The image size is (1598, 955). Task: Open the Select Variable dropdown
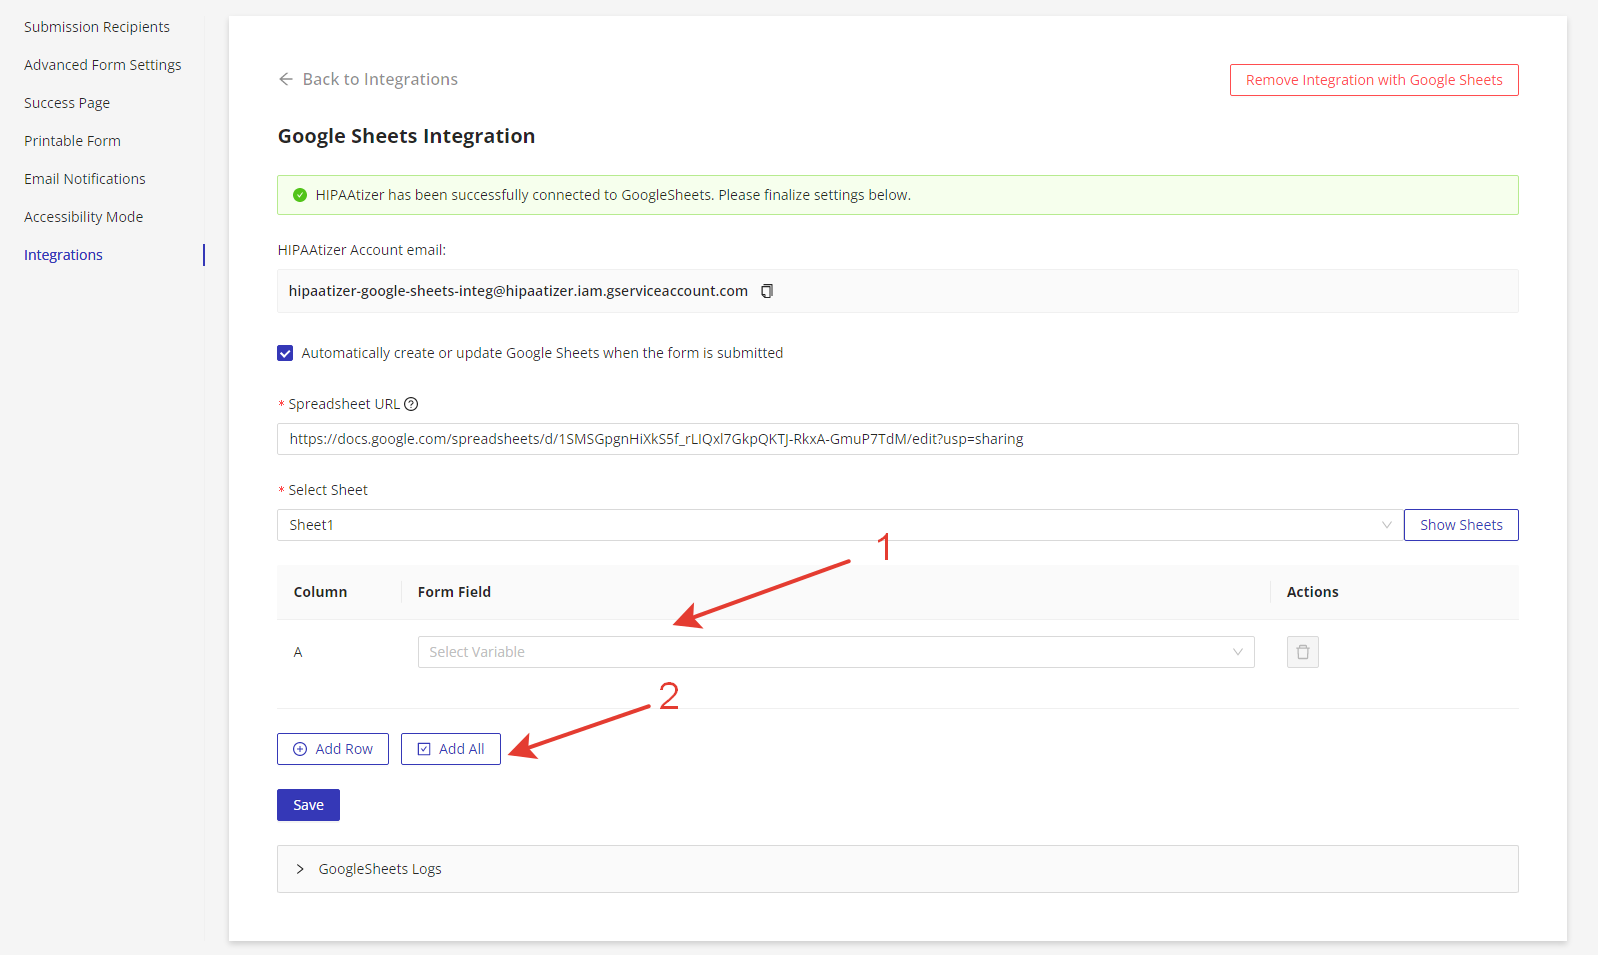(x=835, y=652)
